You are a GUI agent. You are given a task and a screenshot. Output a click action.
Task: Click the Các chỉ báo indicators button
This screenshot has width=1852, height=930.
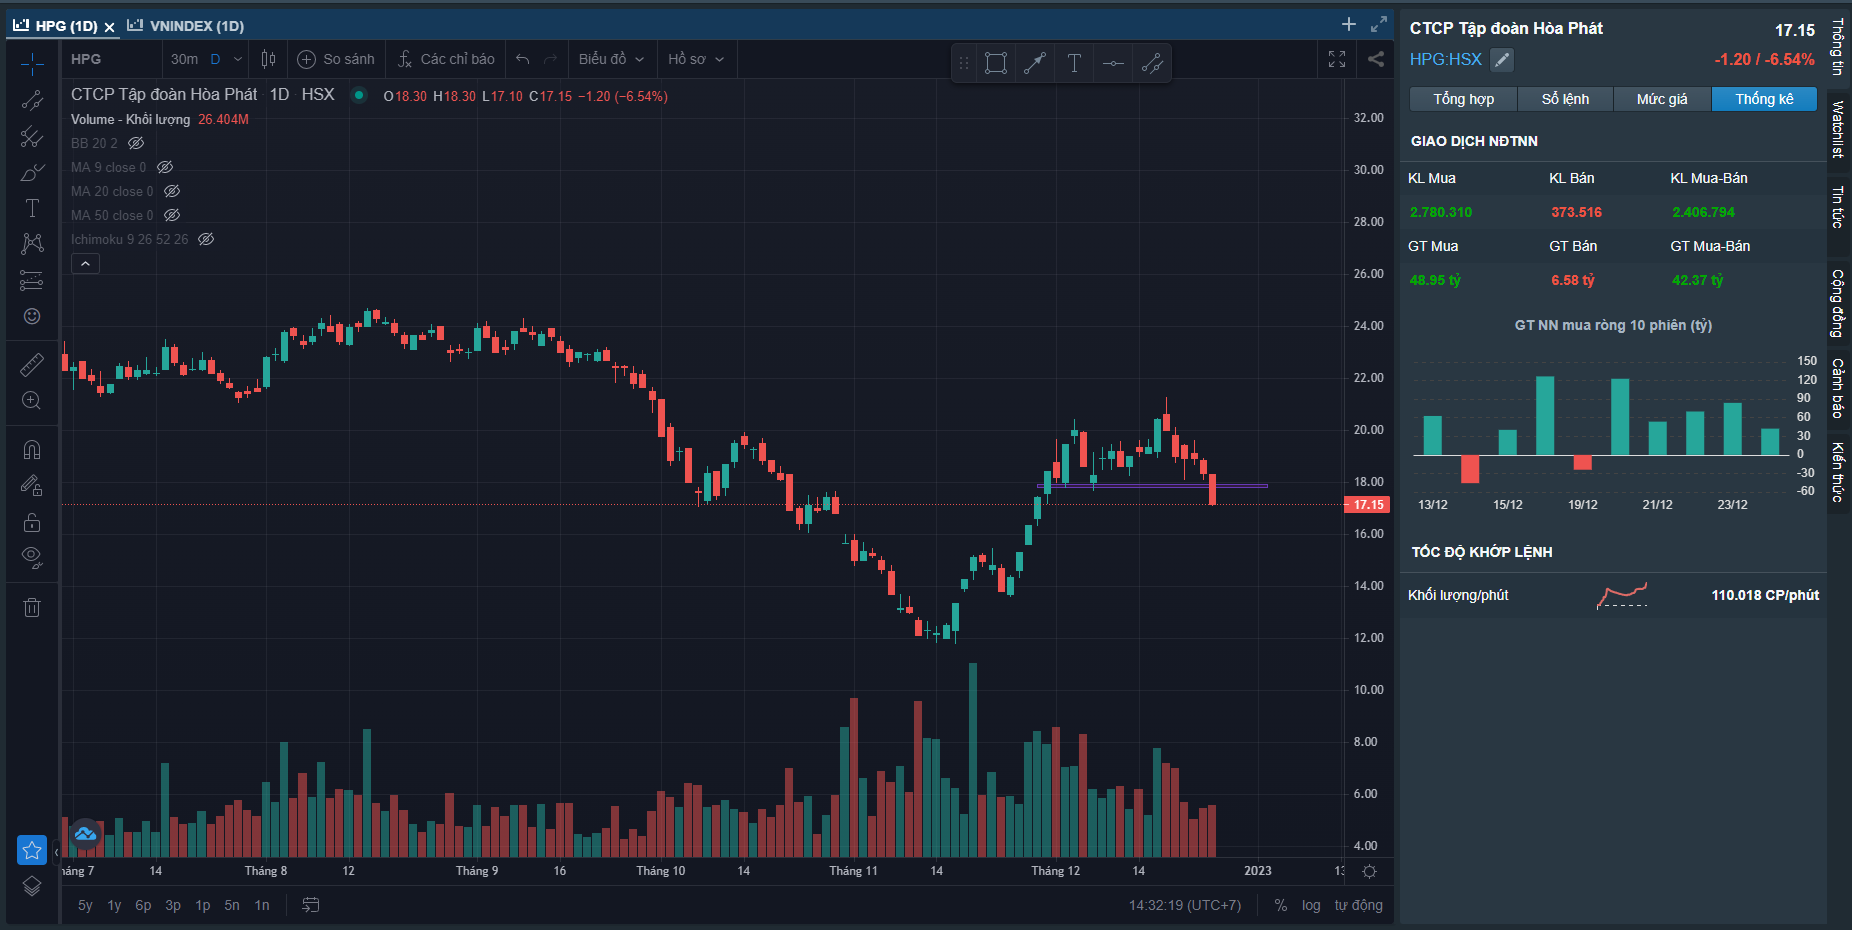coord(446,59)
